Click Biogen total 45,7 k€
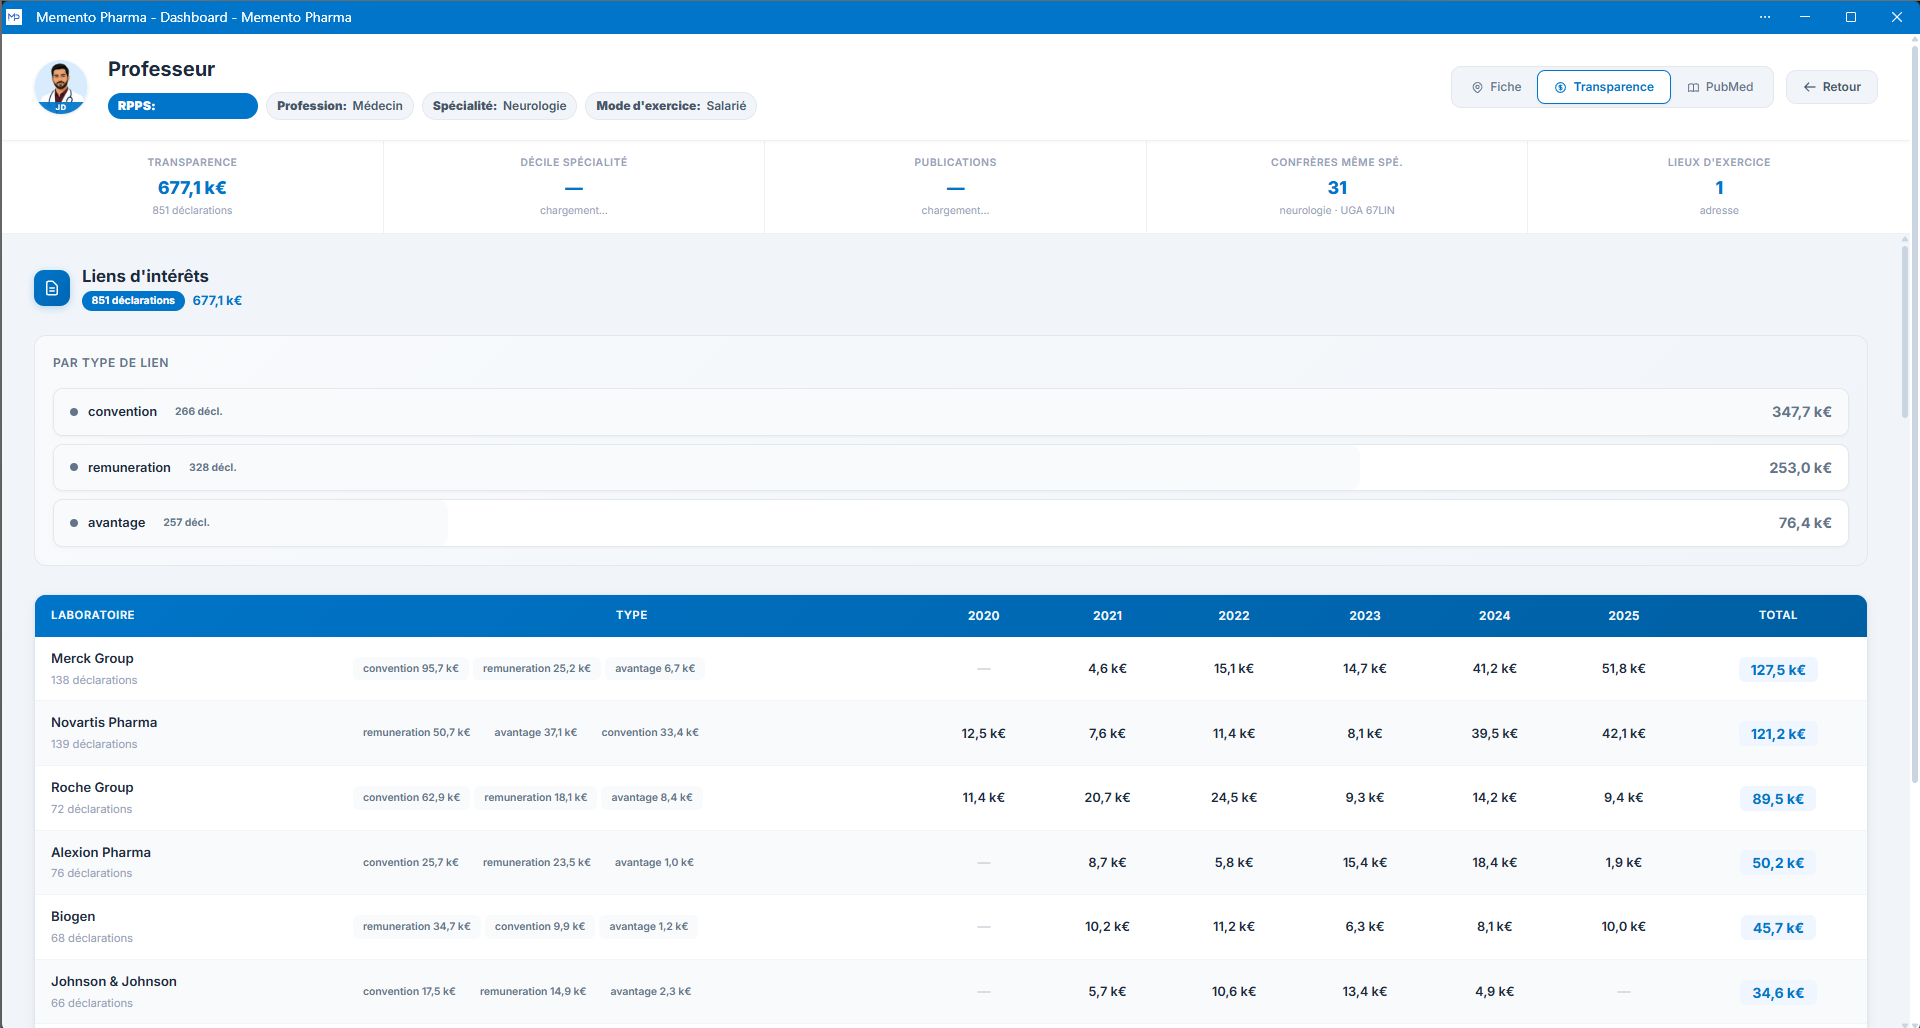1920x1028 pixels. point(1778,928)
